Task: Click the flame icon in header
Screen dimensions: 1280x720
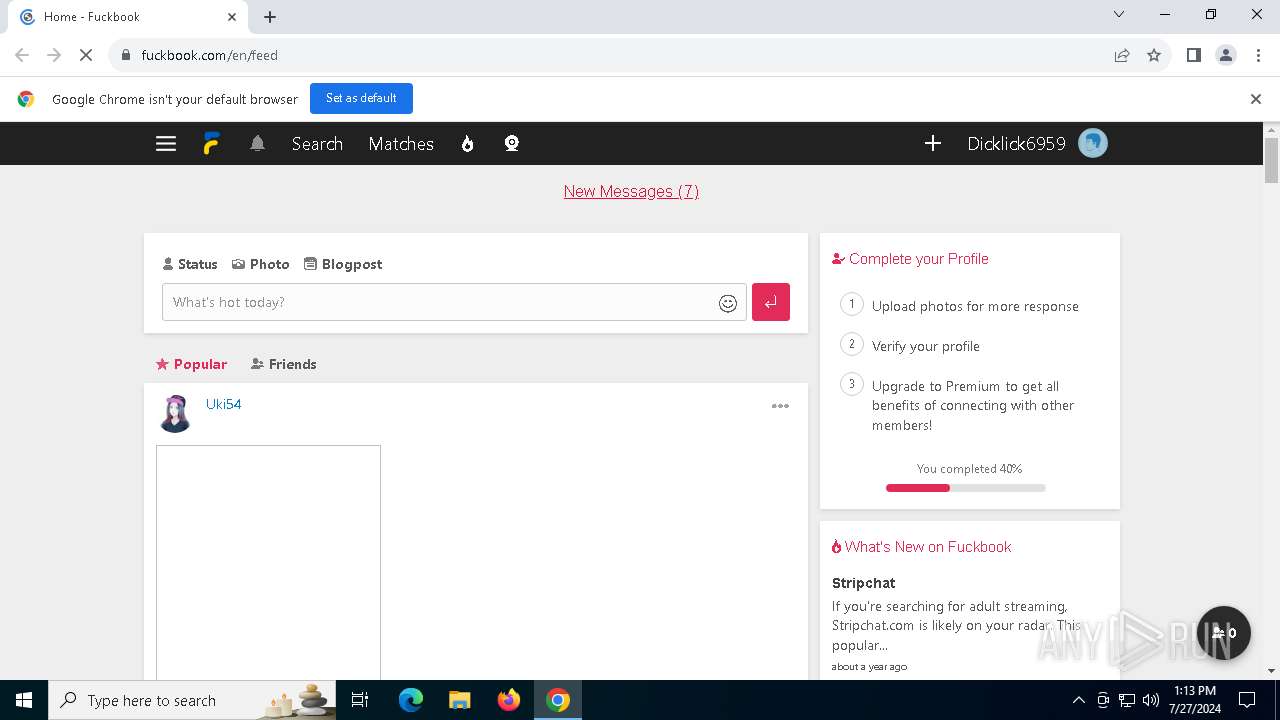Action: pos(467,144)
